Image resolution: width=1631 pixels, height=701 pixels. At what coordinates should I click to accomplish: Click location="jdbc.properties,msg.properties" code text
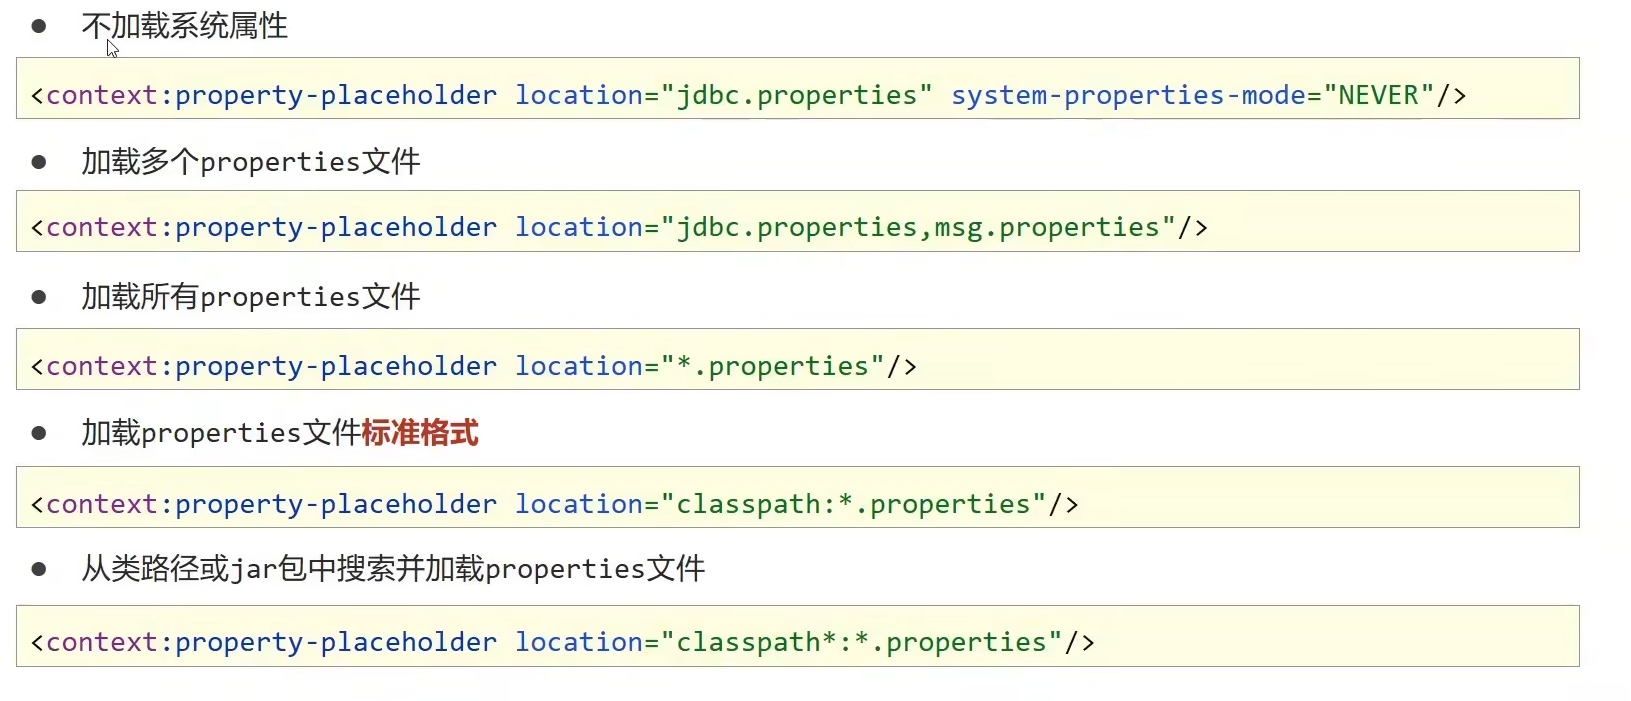(x=845, y=228)
